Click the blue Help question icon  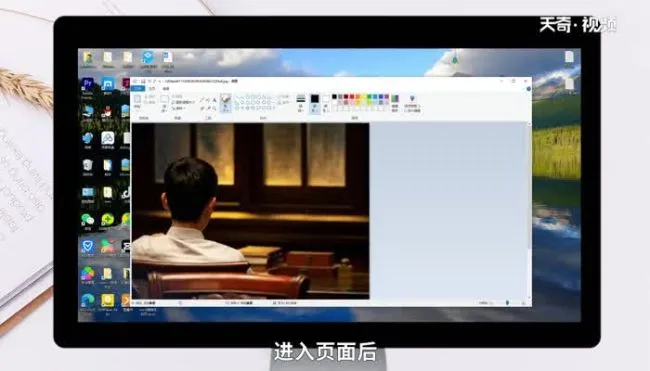[x=529, y=89]
